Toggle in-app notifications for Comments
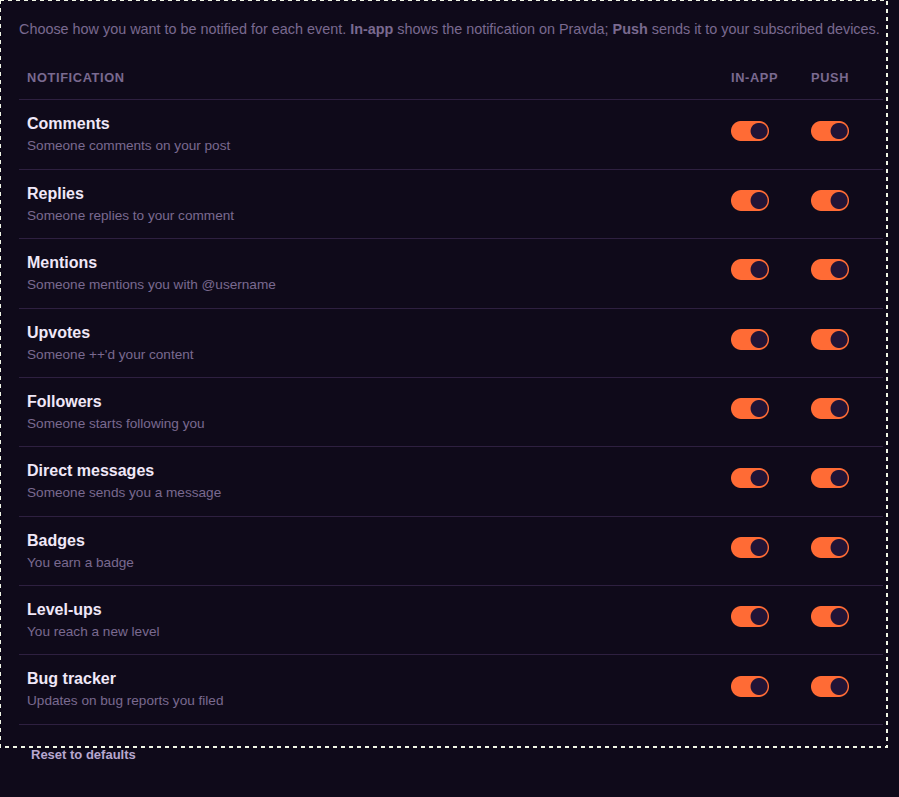Viewport: 899px width, 797px height. coord(749,131)
